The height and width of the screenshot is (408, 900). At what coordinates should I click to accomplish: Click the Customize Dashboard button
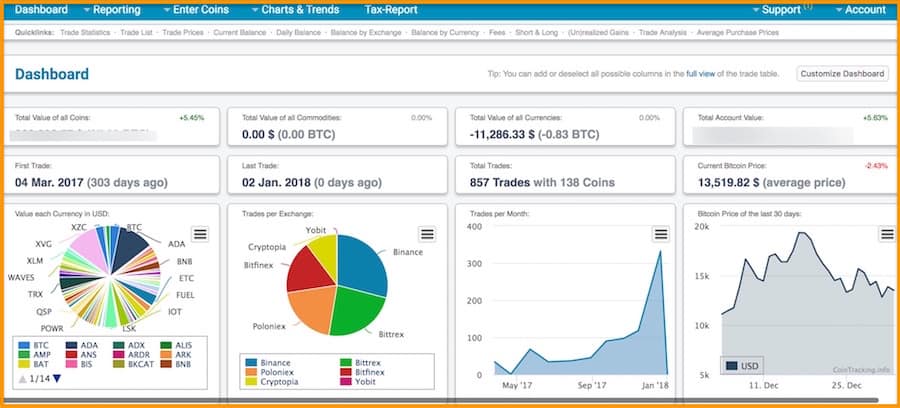842,73
